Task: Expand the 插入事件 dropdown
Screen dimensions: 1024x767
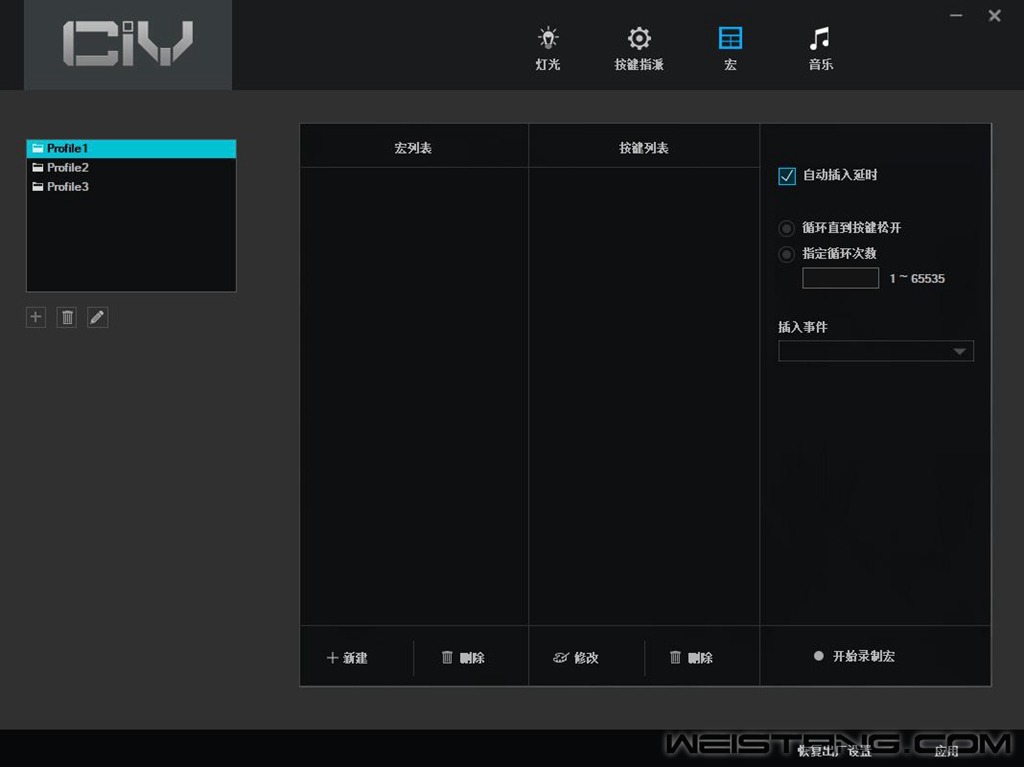Action: (x=875, y=351)
